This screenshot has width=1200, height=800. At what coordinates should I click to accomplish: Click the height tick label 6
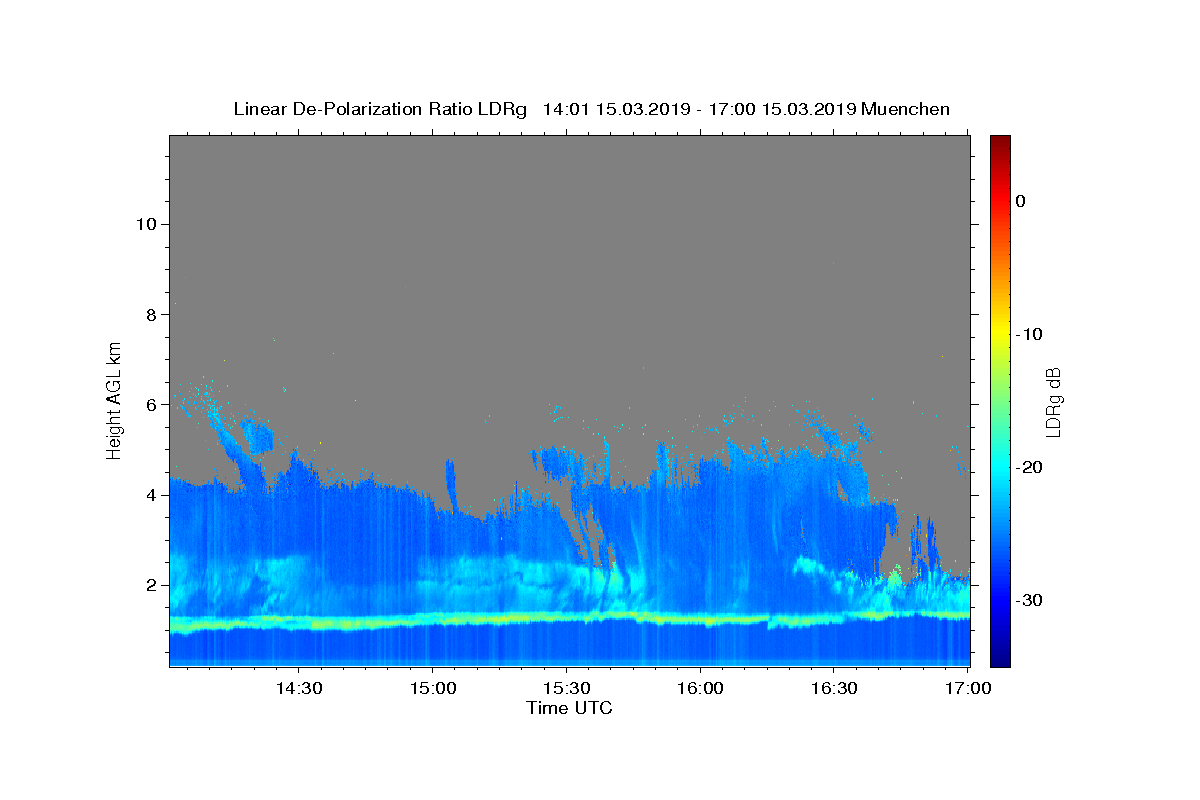[x=150, y=404]
